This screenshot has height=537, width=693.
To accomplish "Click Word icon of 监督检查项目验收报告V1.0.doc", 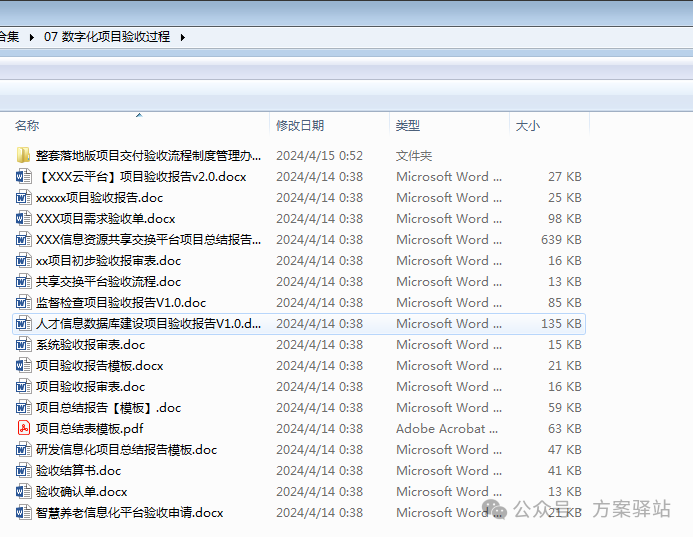I will [x=23, y=303].
